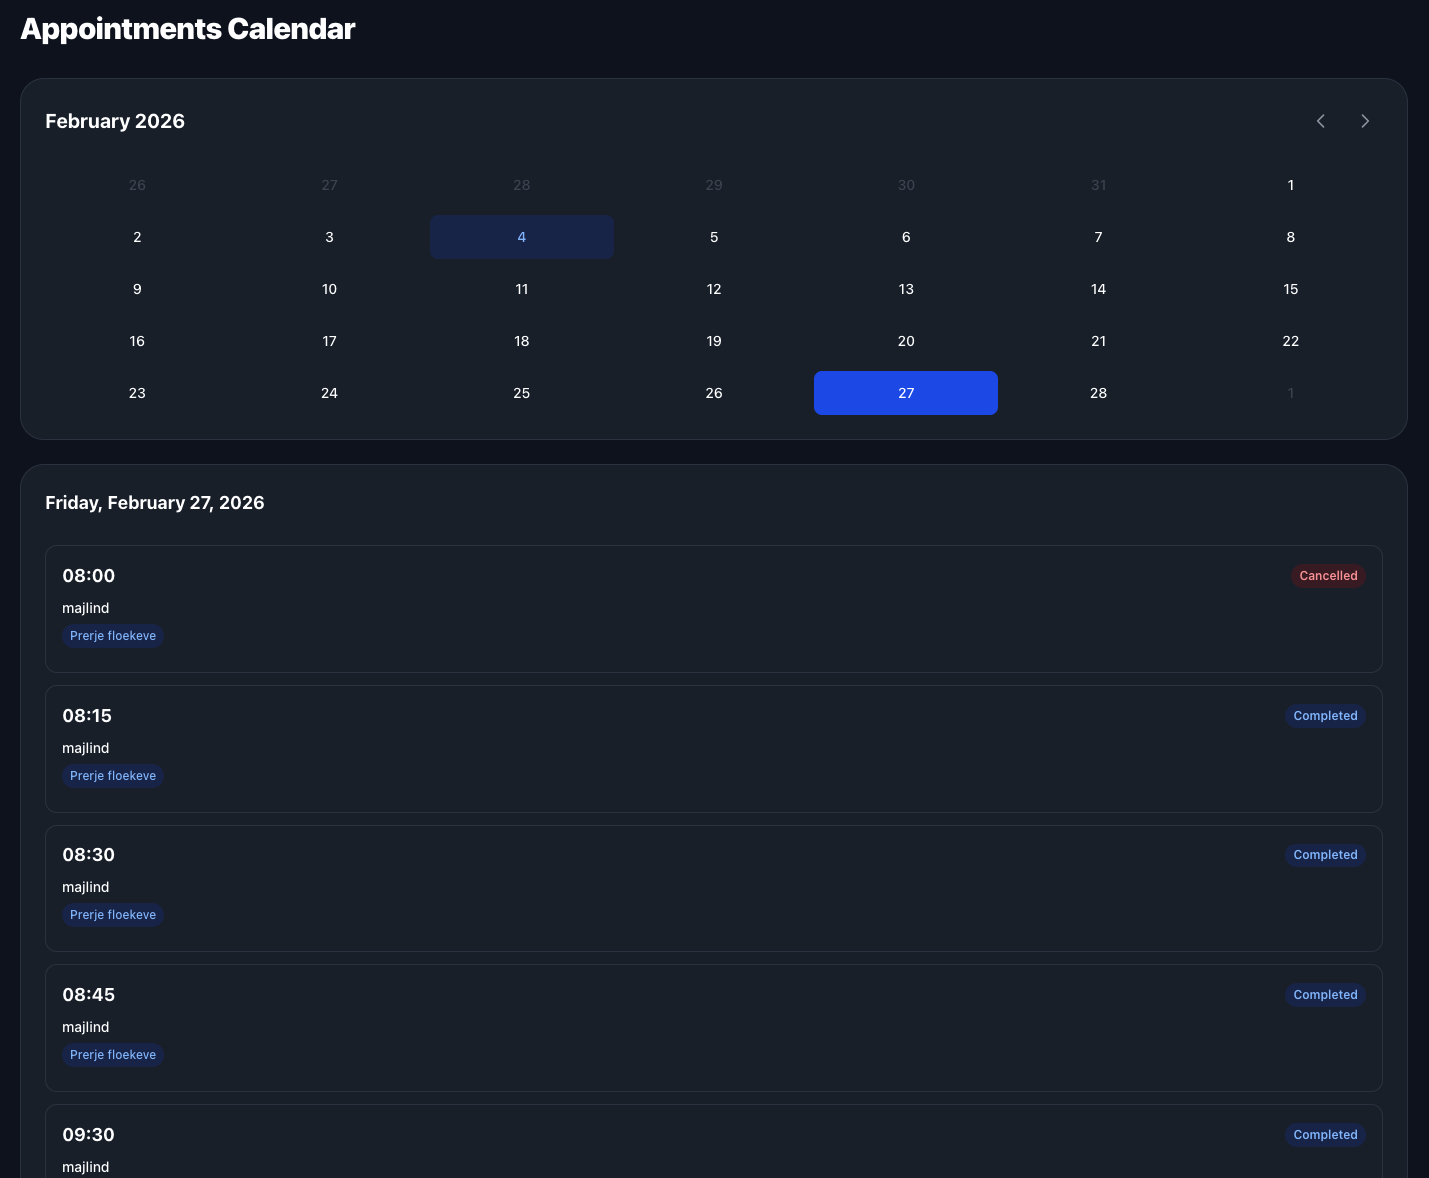Screen dimensions: 1429x1178
Task: Select February 10 date
Action: coord(329,289)
